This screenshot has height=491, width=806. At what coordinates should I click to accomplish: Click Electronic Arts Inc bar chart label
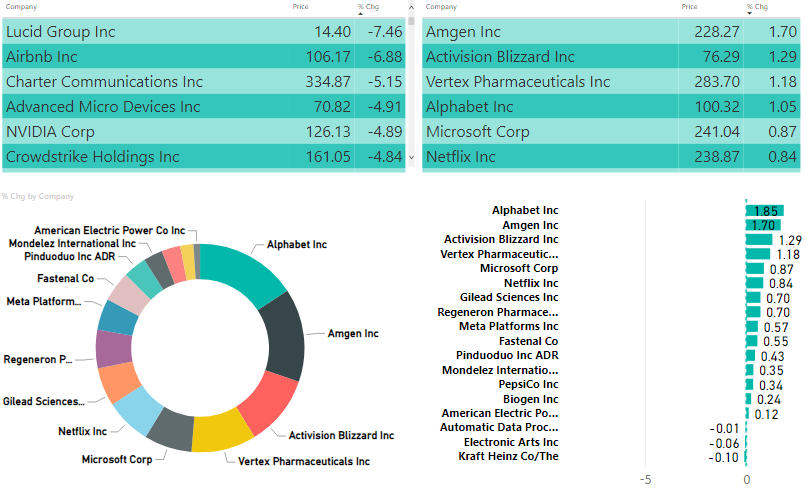511,442
